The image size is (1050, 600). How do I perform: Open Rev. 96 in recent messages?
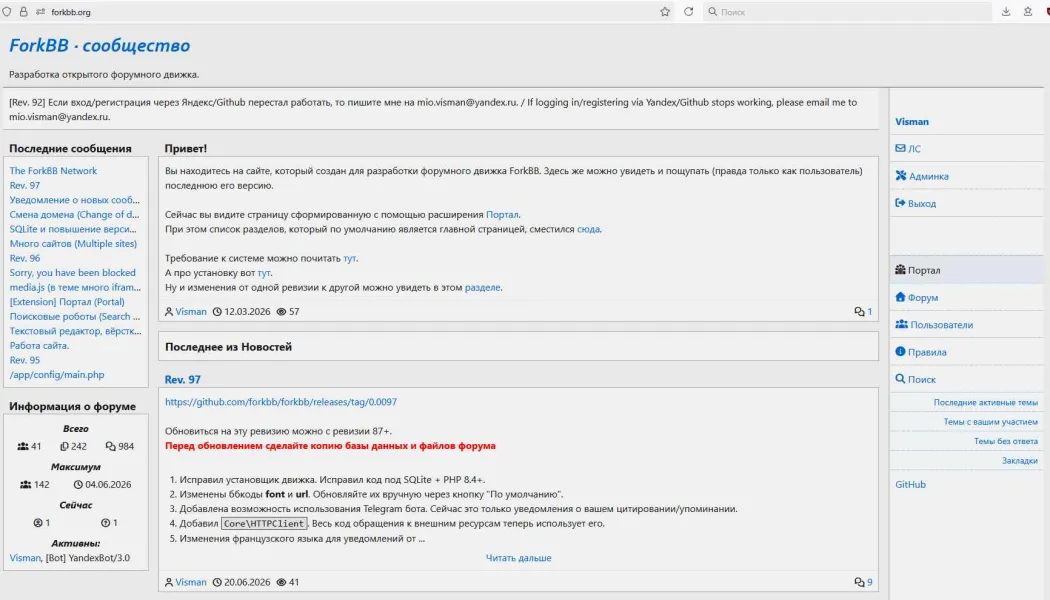point(25,258)
